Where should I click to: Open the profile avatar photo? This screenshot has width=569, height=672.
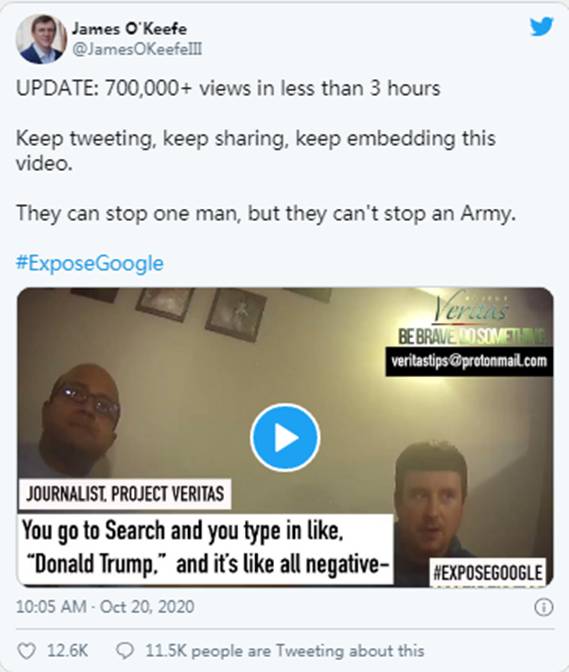(x=42, y=39)
